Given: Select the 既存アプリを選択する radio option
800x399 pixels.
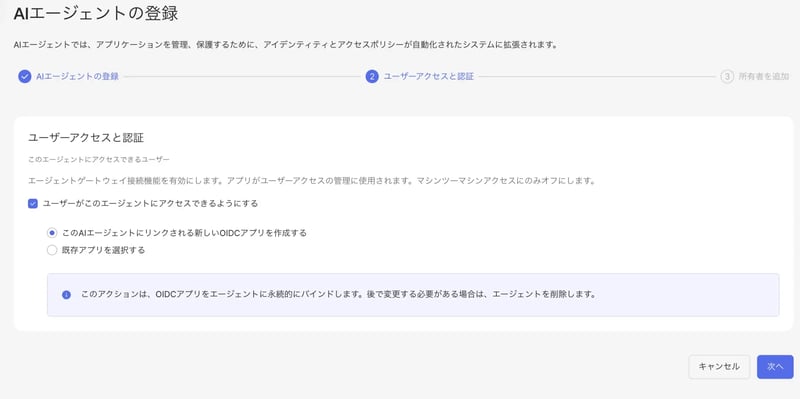Looking at the screenshot, I should pos(52,251).
